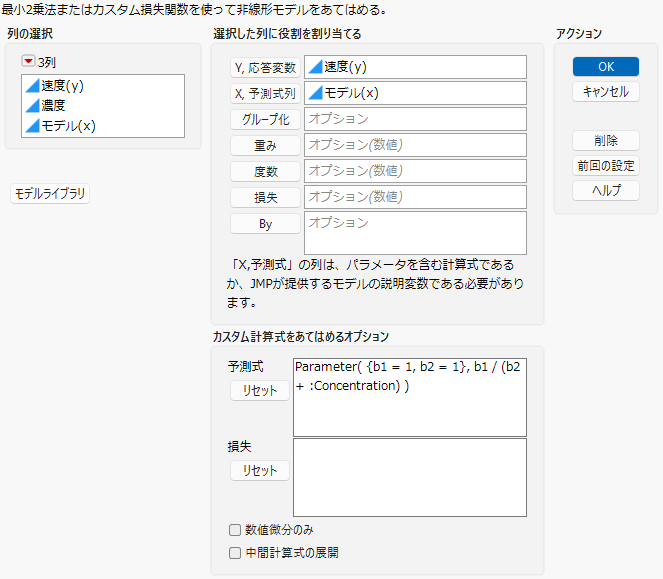The width and height of the screenshot is (663, 579).
Task: Click the continuous icon beside 濃度 in list
Action: pyautogui.click(x=33, y=105)
